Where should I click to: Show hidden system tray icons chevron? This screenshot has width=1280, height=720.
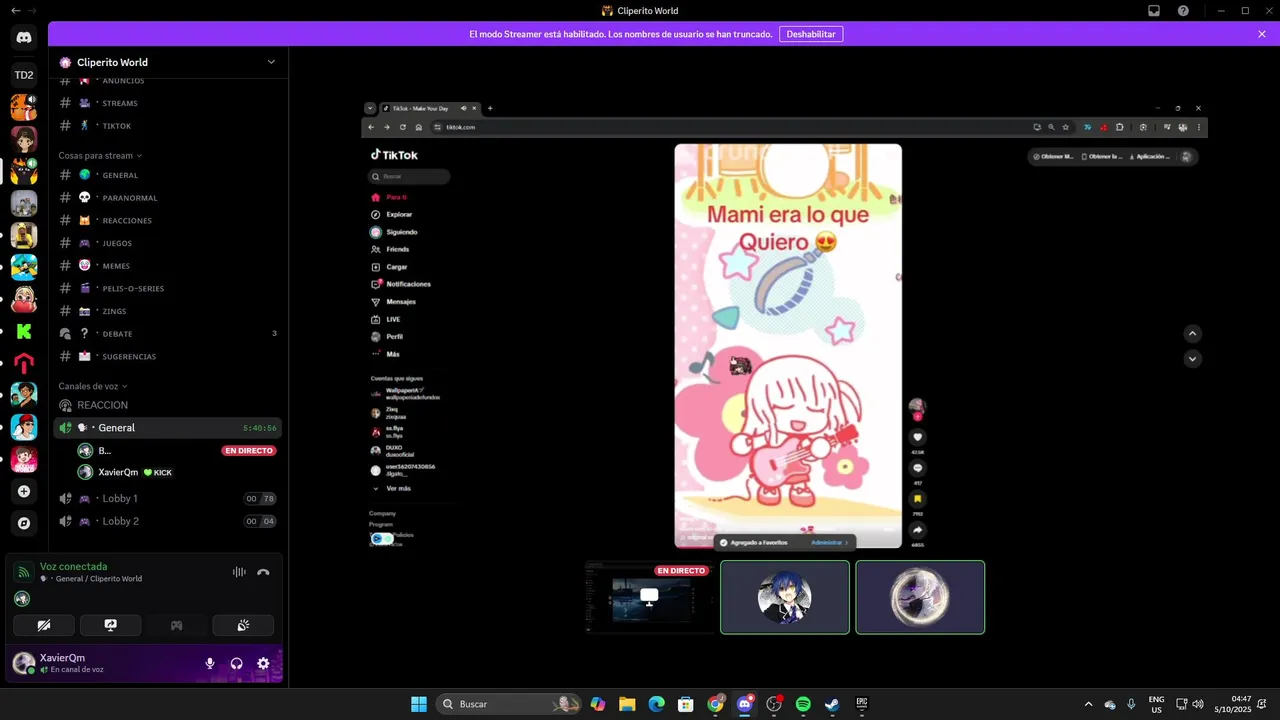(x=1088, y=704)
